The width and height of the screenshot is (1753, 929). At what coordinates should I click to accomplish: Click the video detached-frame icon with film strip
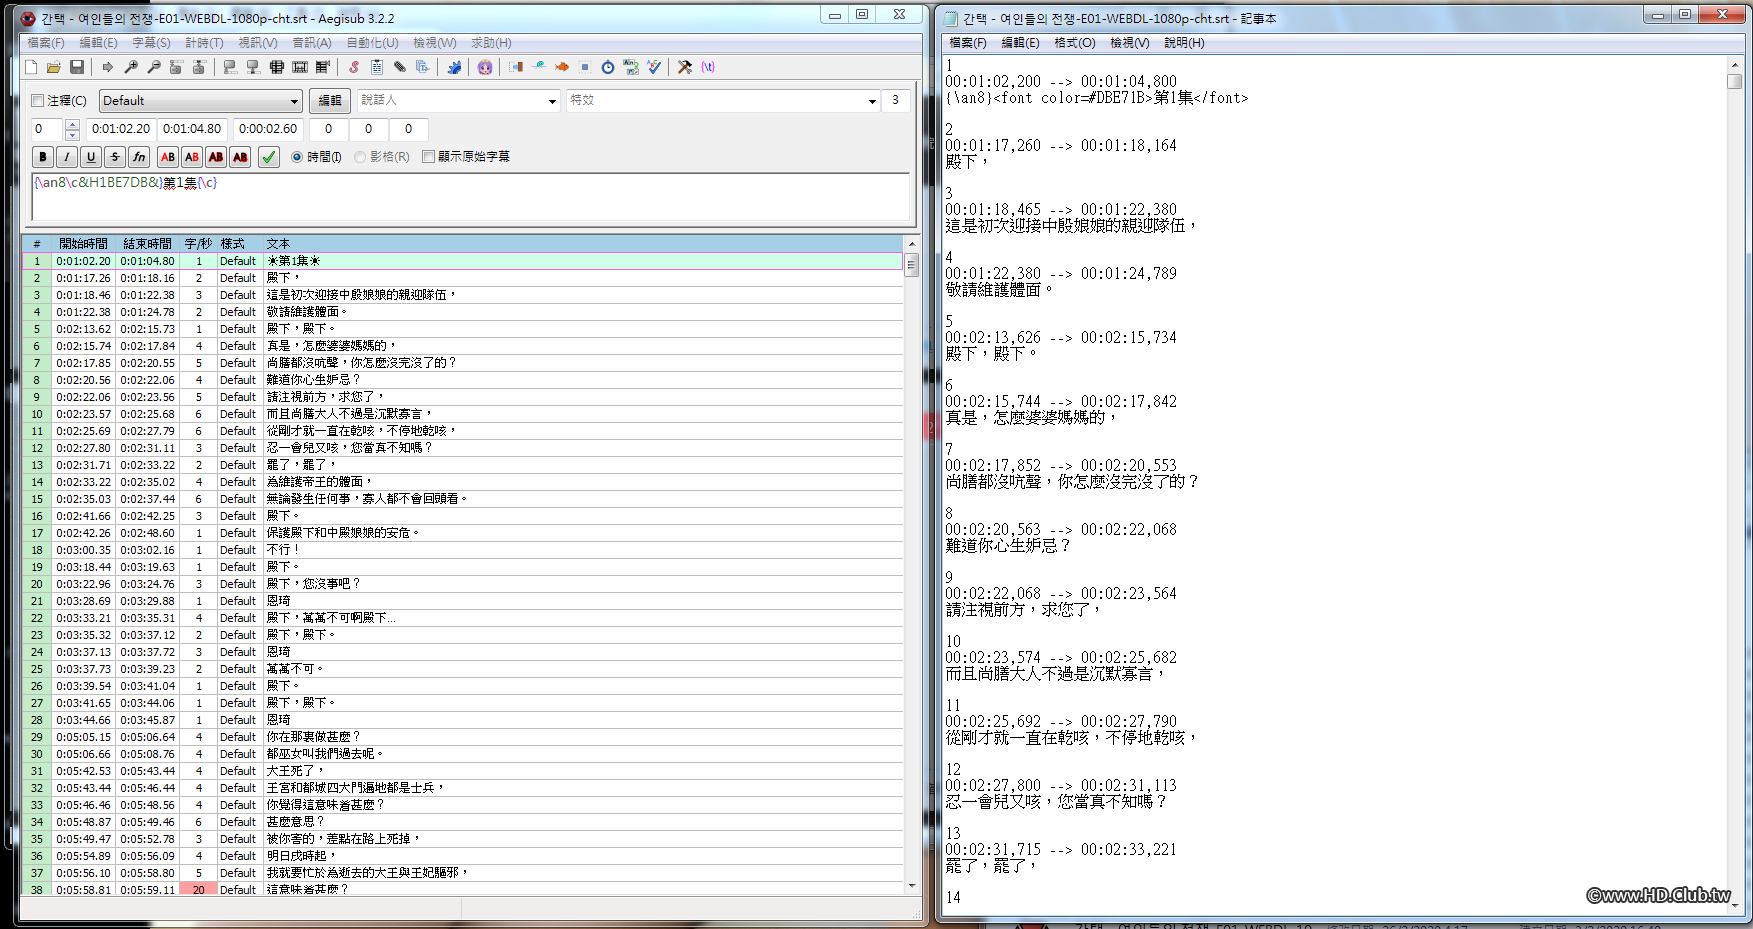[300, 67]
